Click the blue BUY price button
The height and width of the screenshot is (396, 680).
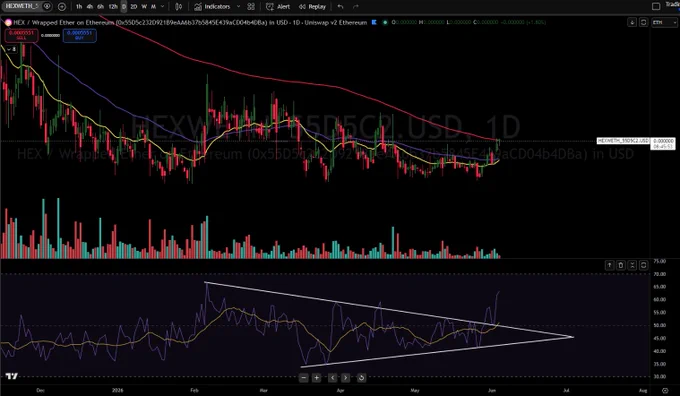pos(79,35)
